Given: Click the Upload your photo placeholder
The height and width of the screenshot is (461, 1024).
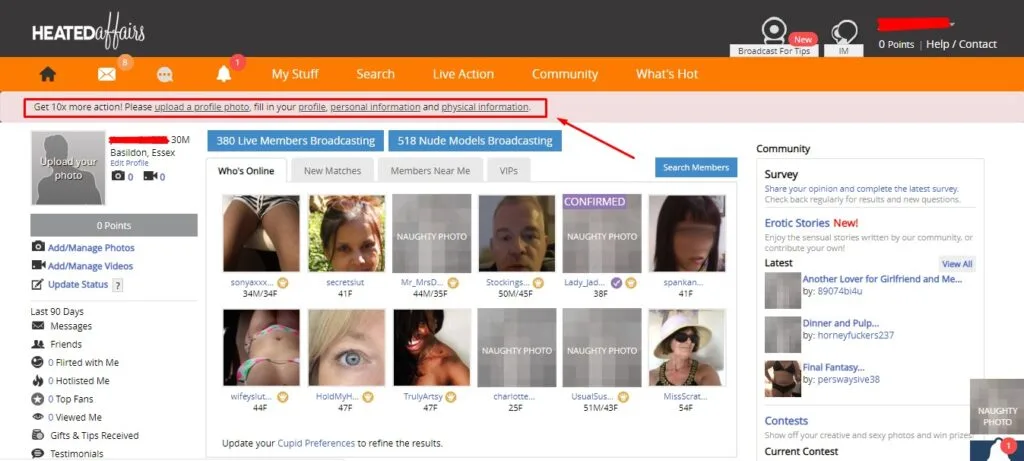Looking at the screenshot, I should click(x=69, y=168).
